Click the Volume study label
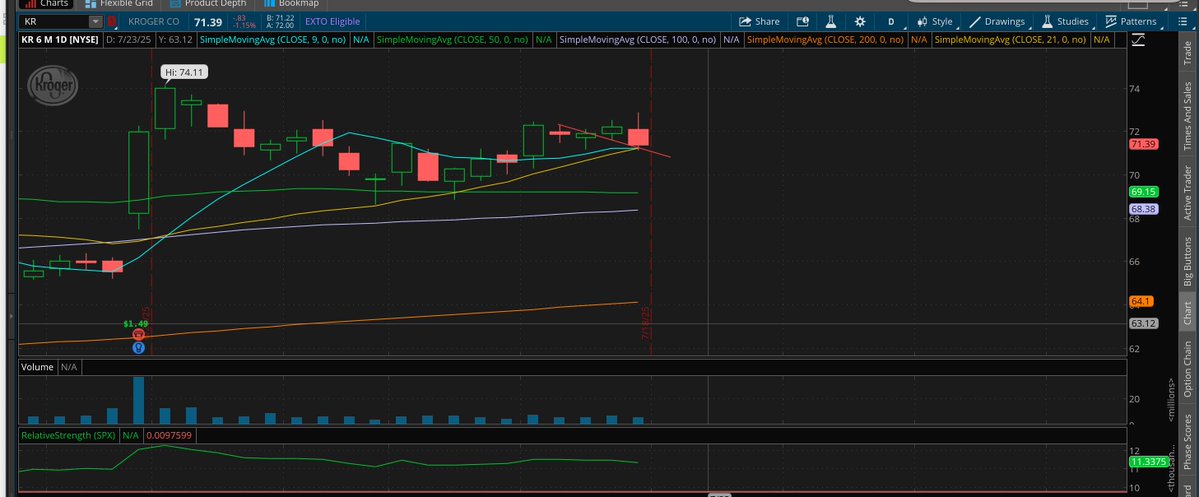 click(x=37, y=367)
